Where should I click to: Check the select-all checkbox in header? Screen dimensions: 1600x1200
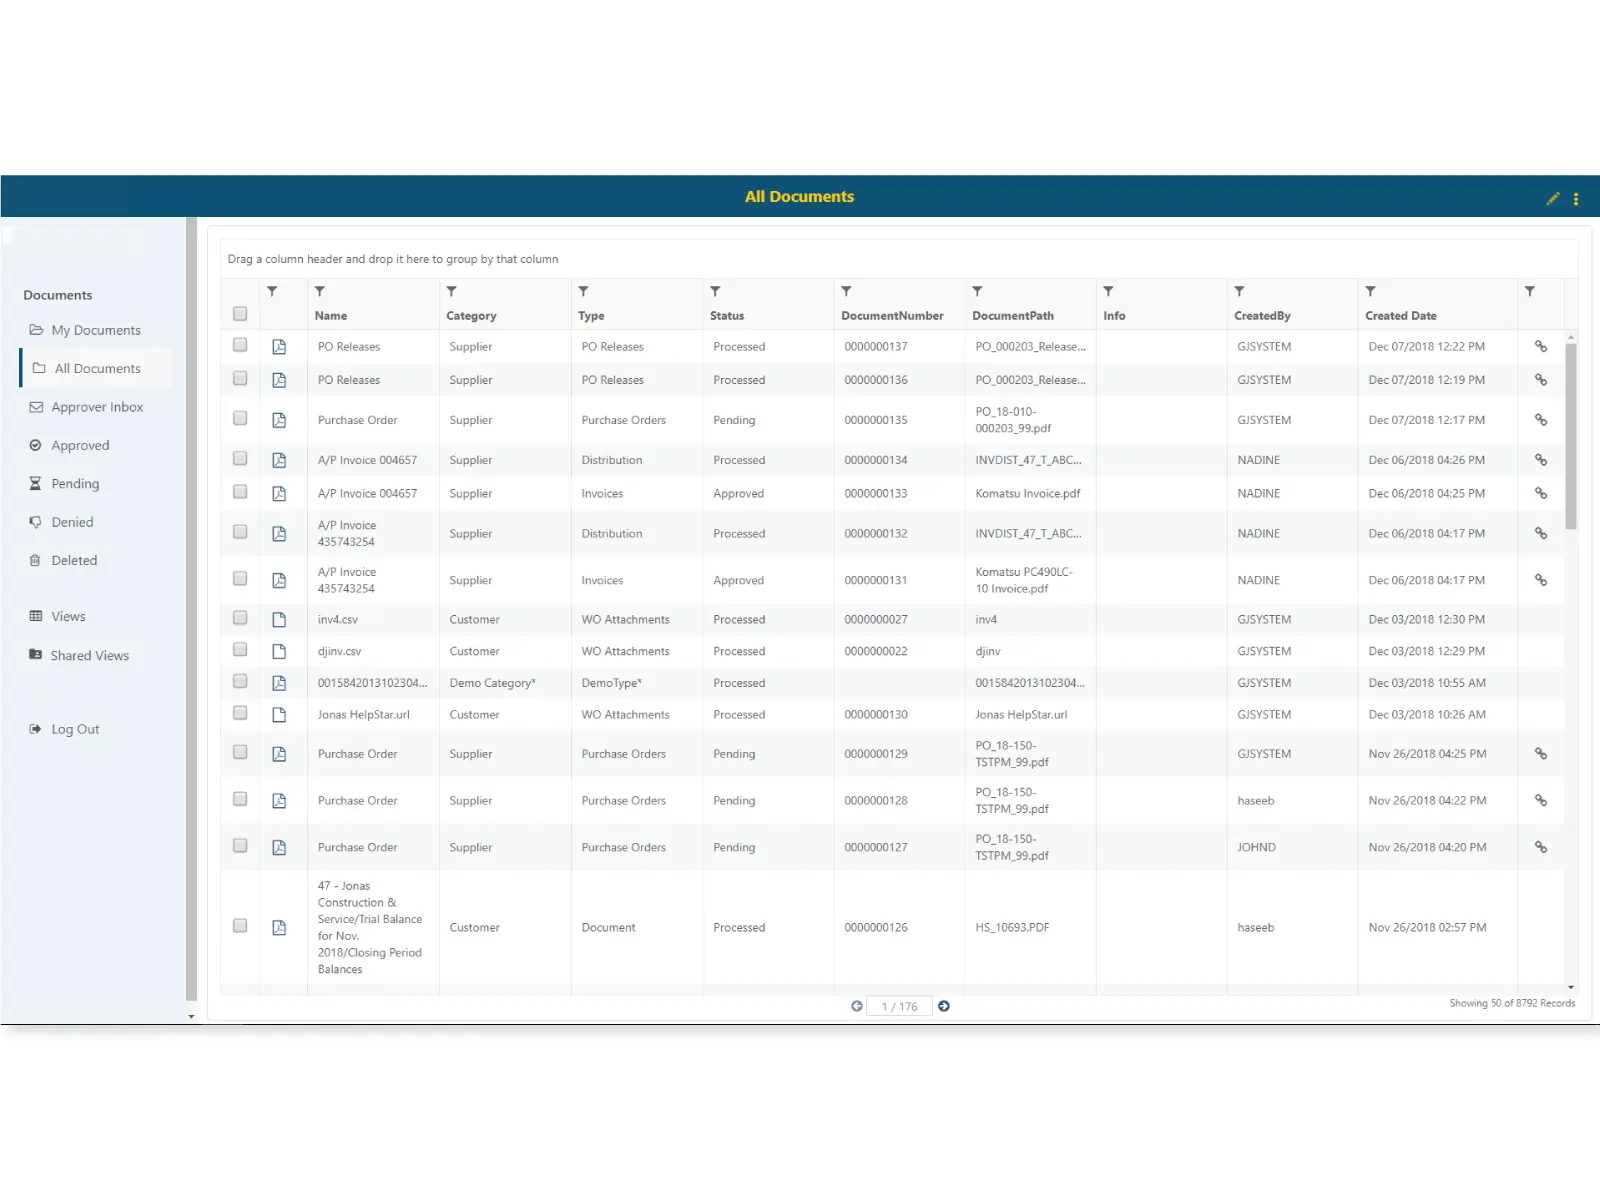coord(239,313)
